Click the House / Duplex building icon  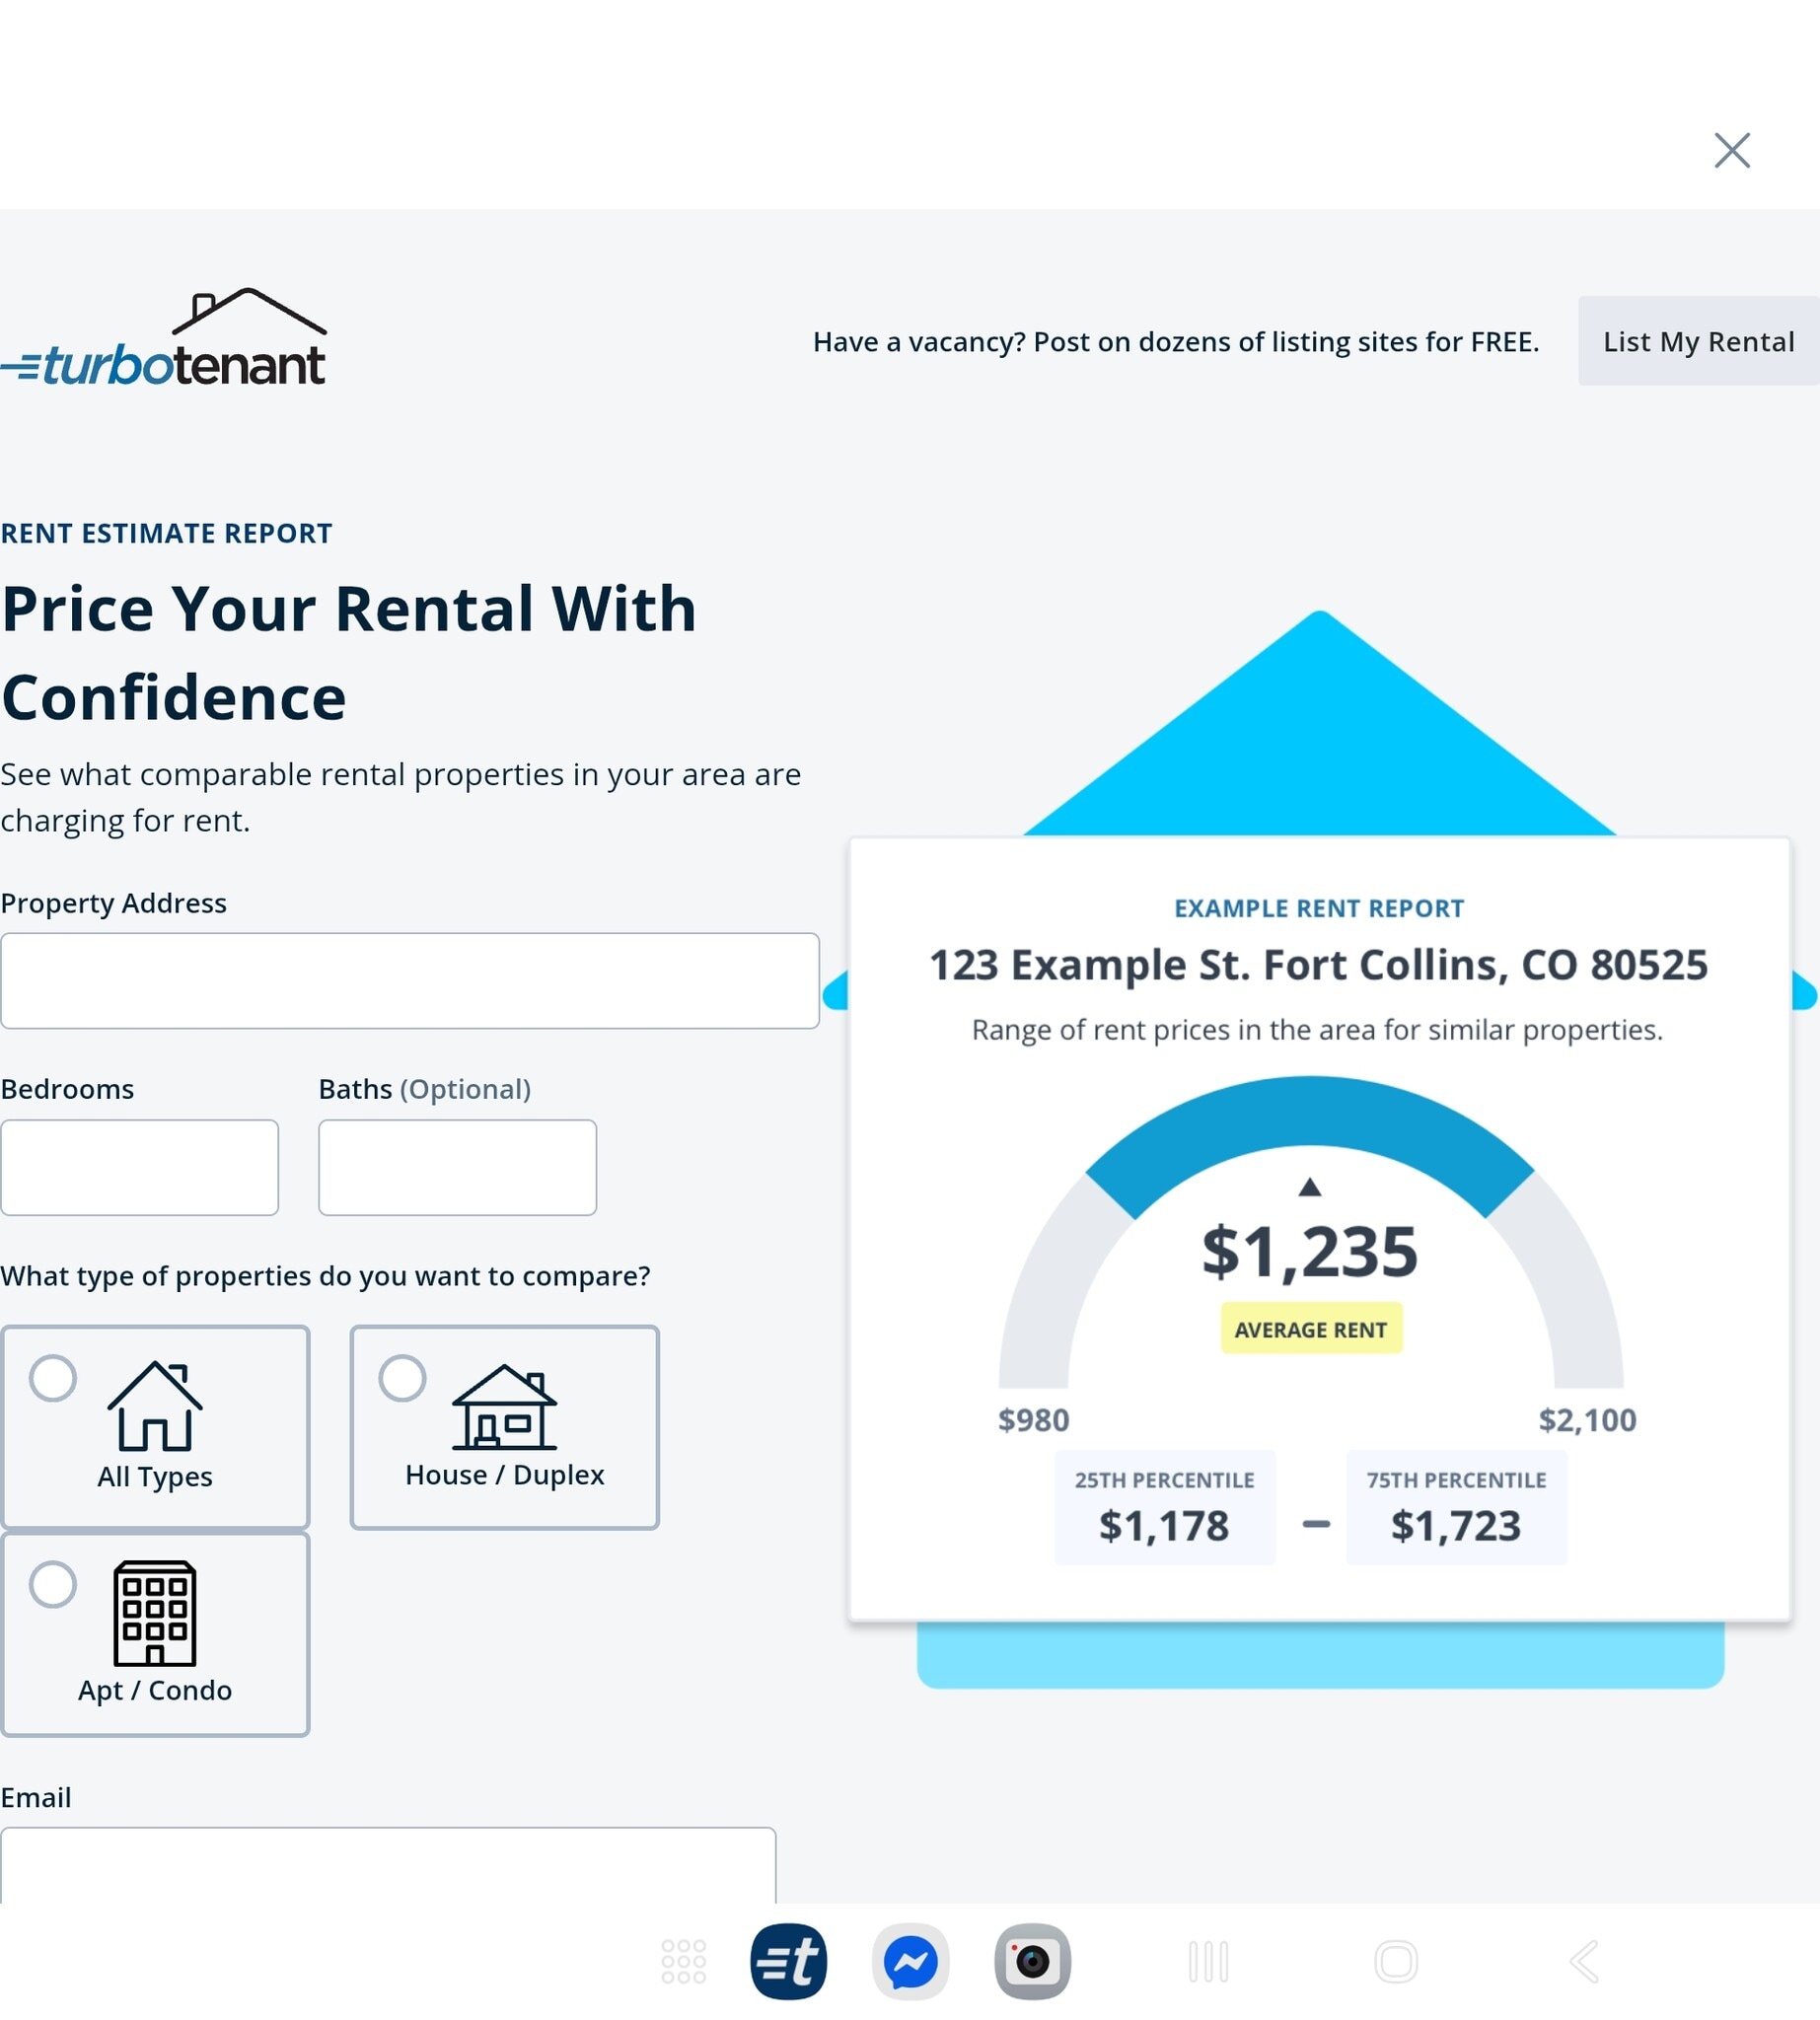[x=504, y=1406]
